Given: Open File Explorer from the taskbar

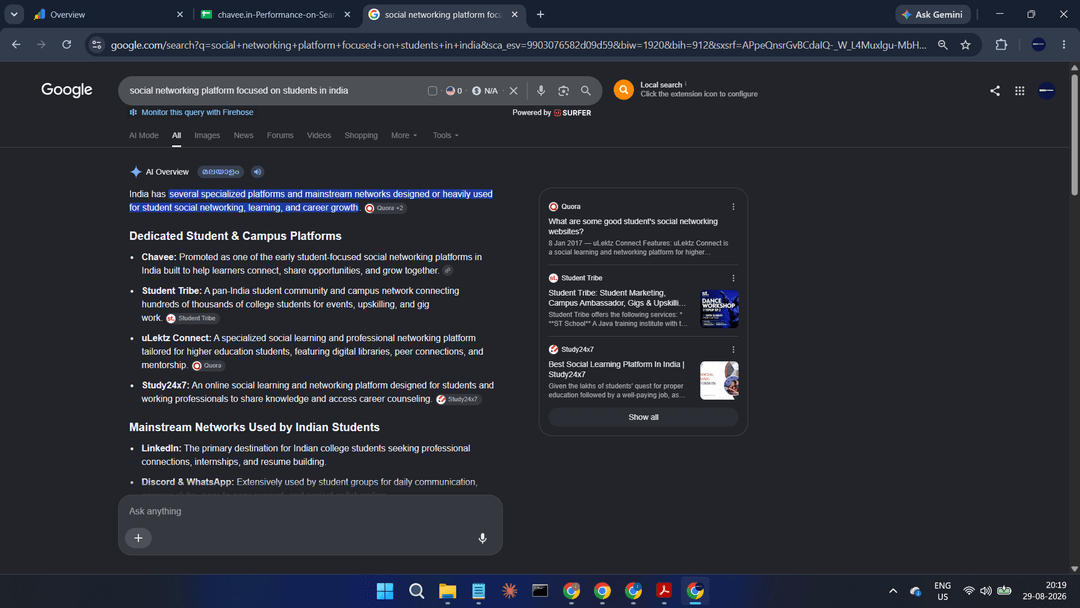Looking at the screenshot, I should point(448,591).
